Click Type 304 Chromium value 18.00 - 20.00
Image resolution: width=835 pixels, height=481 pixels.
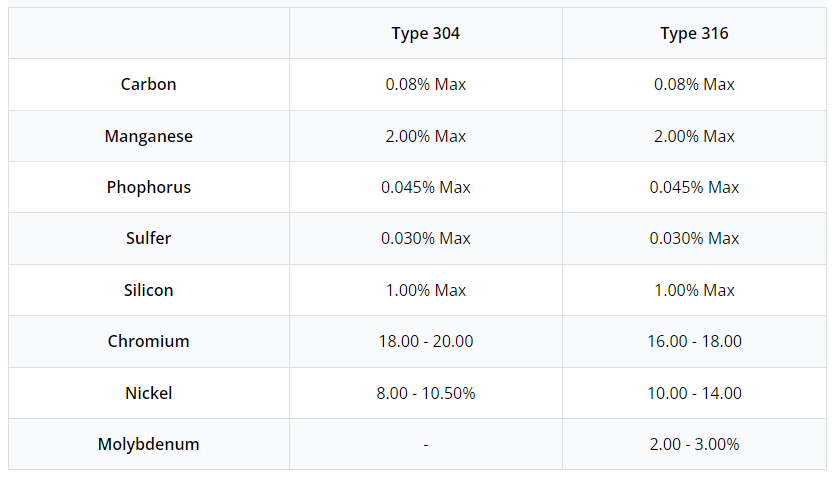click(425, 341)
